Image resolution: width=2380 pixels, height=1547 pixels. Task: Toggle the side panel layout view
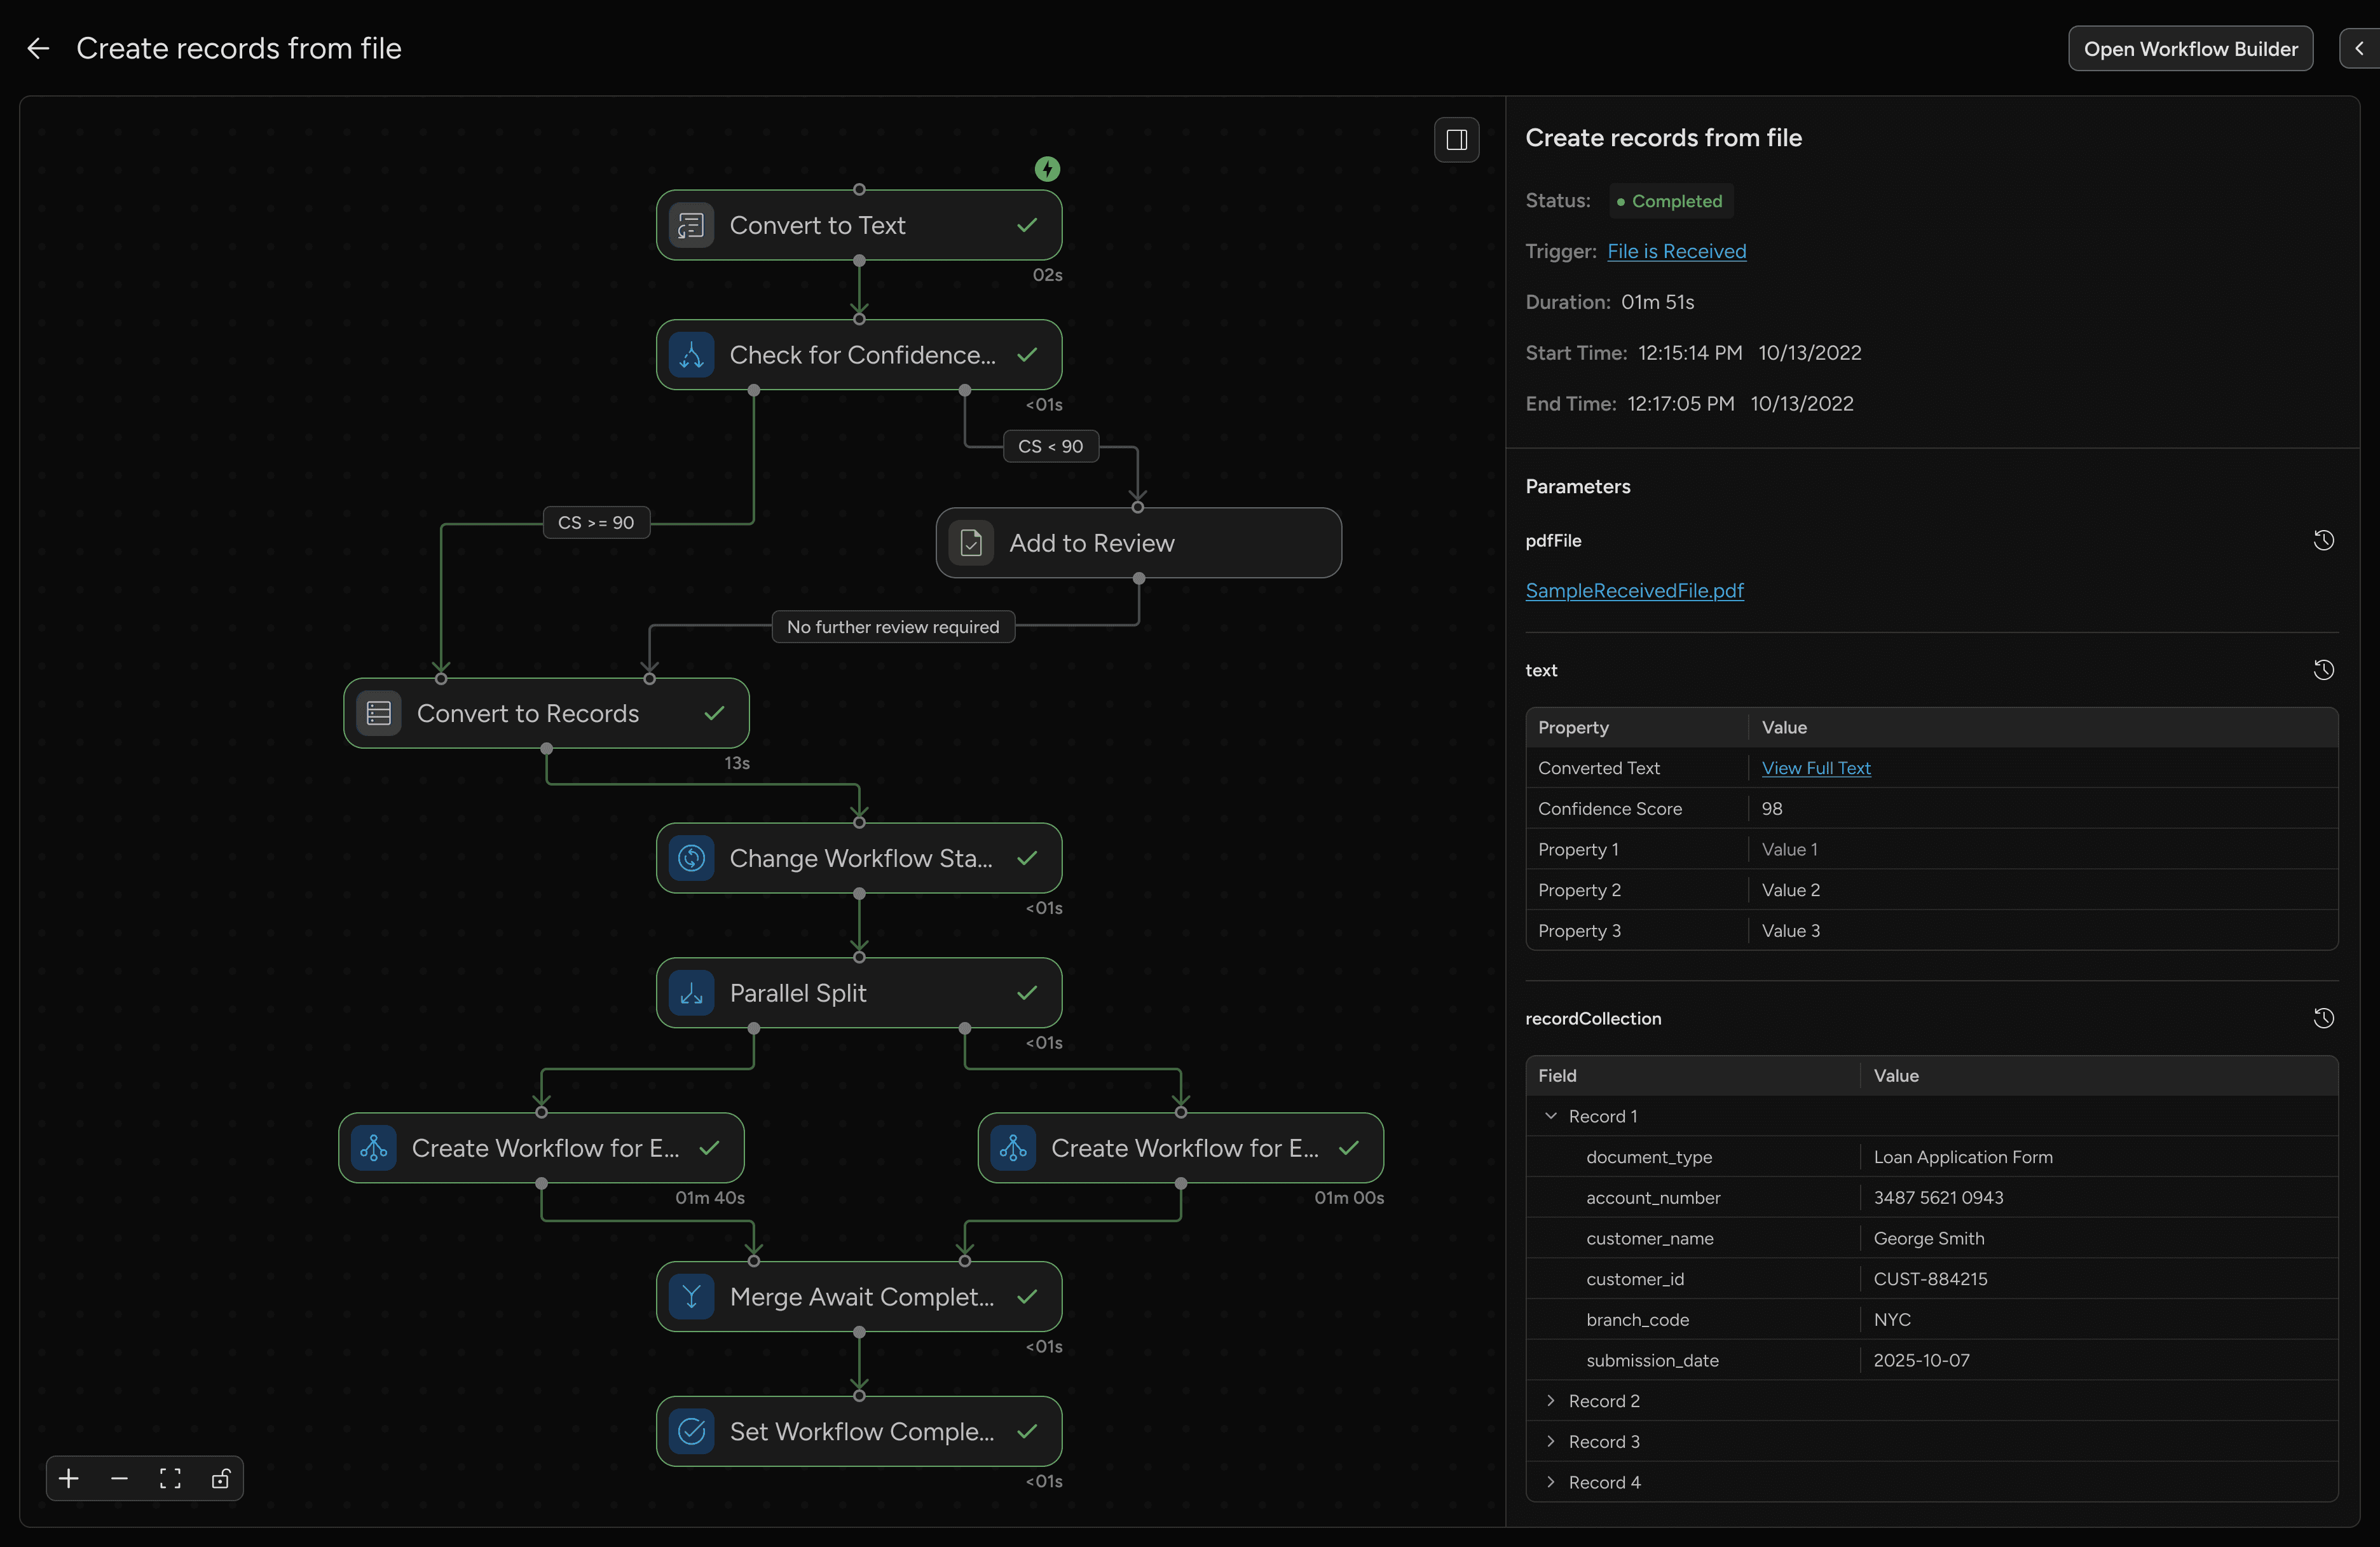[x=1456, y=139]
